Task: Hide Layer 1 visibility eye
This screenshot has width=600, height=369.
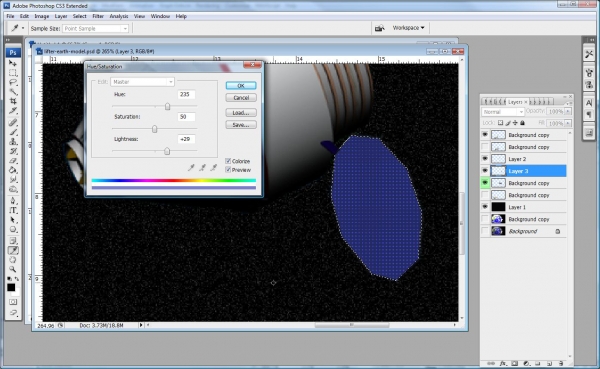Action: click(485, 207)
